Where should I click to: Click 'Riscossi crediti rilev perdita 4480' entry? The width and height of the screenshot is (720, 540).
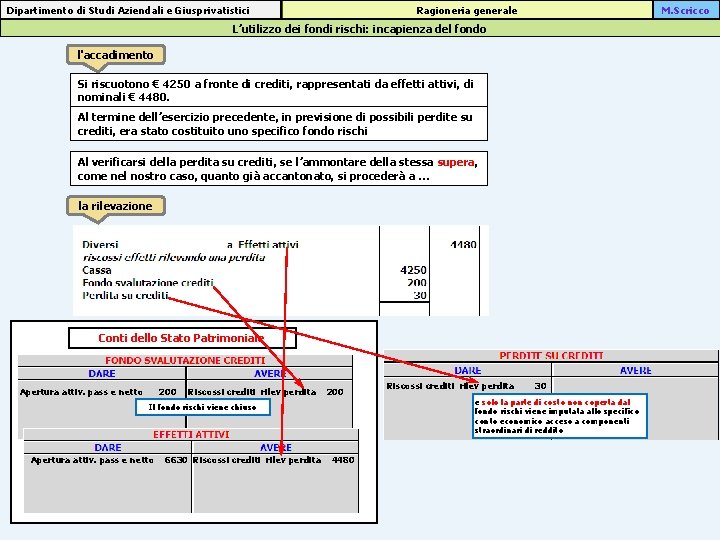pos(274,460)
